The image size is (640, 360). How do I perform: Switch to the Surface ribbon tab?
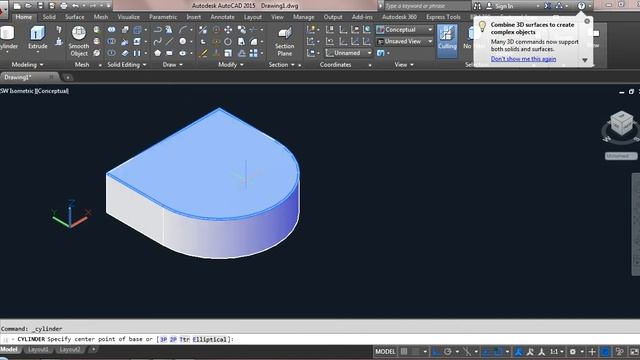pos(75,17)
